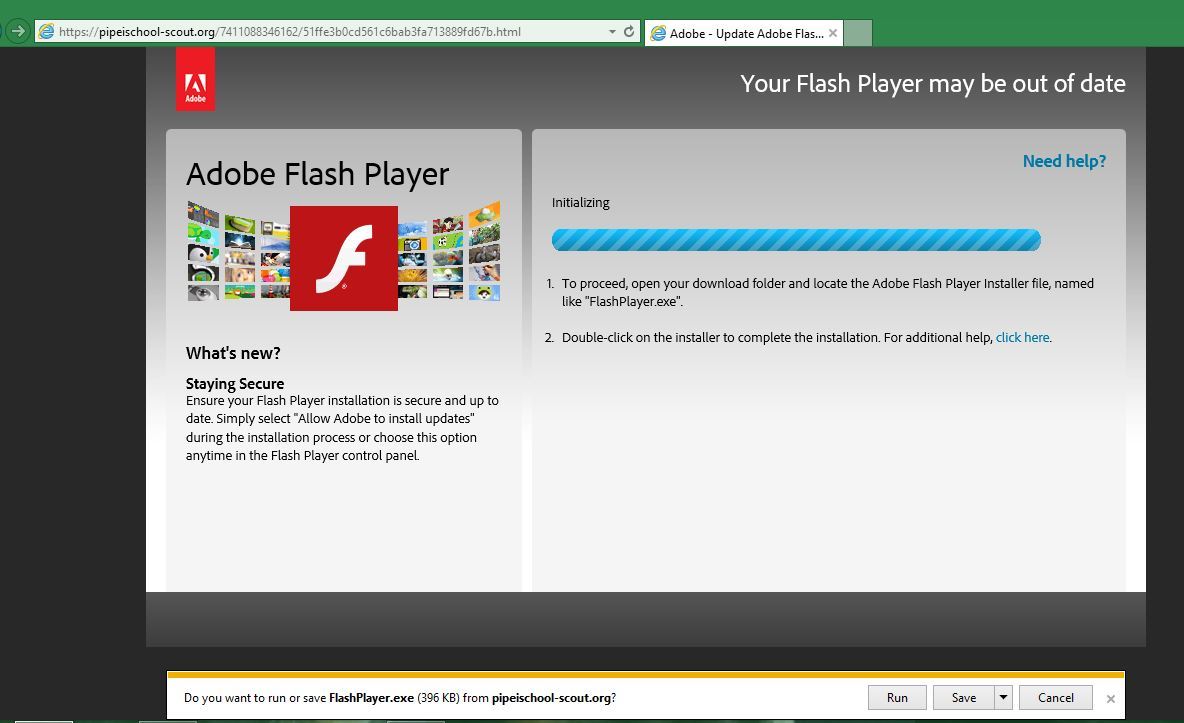Click the large red Flash Player logo

point(343,258)
